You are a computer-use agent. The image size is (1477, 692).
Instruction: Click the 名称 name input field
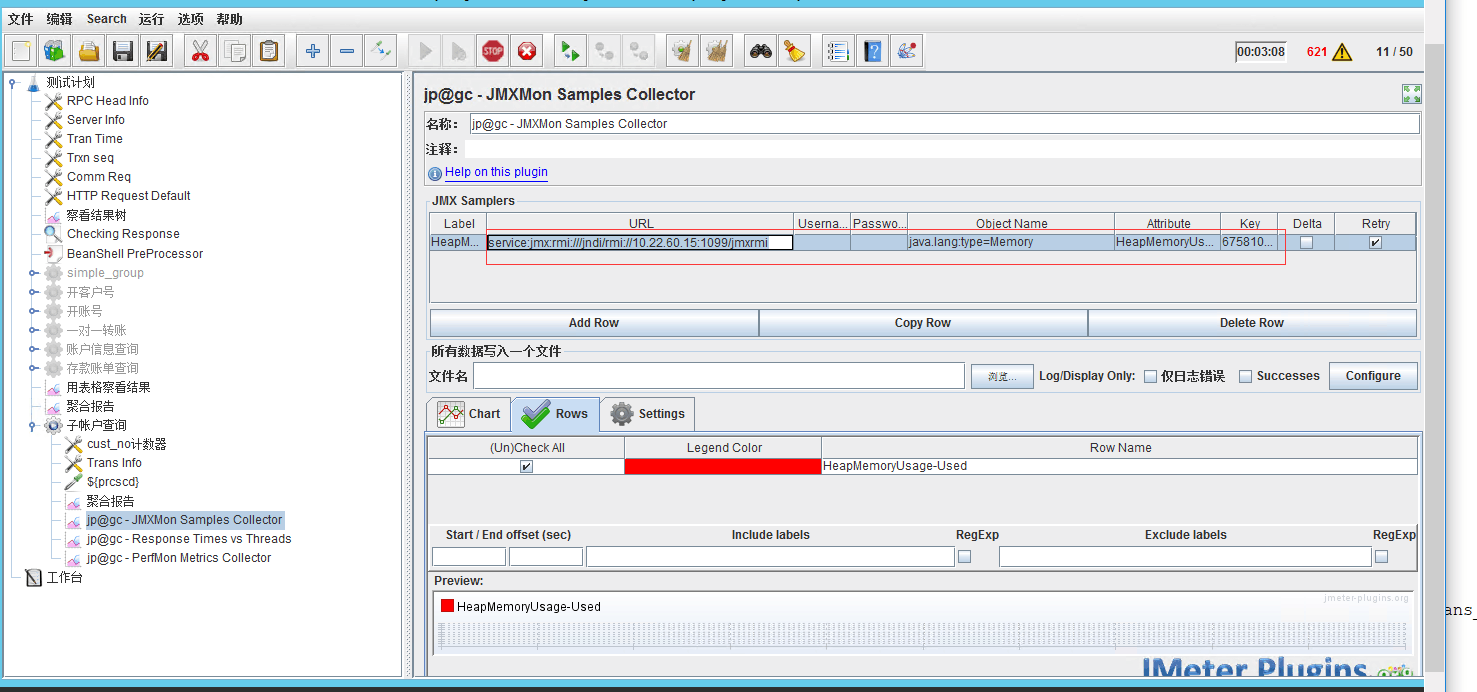click(944, 124)
